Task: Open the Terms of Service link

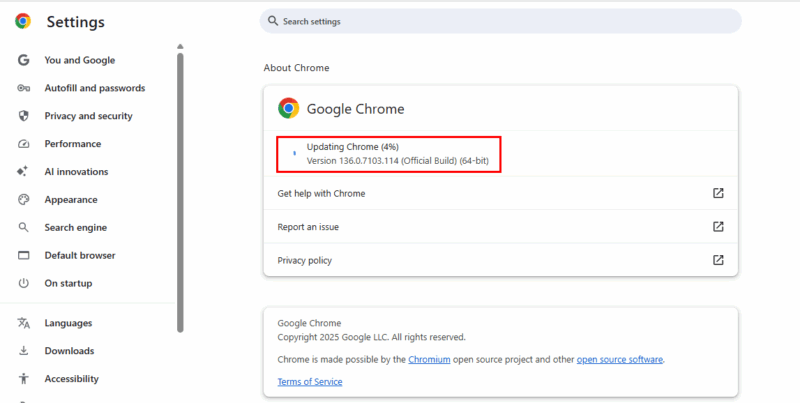Action: coord(310,382)
